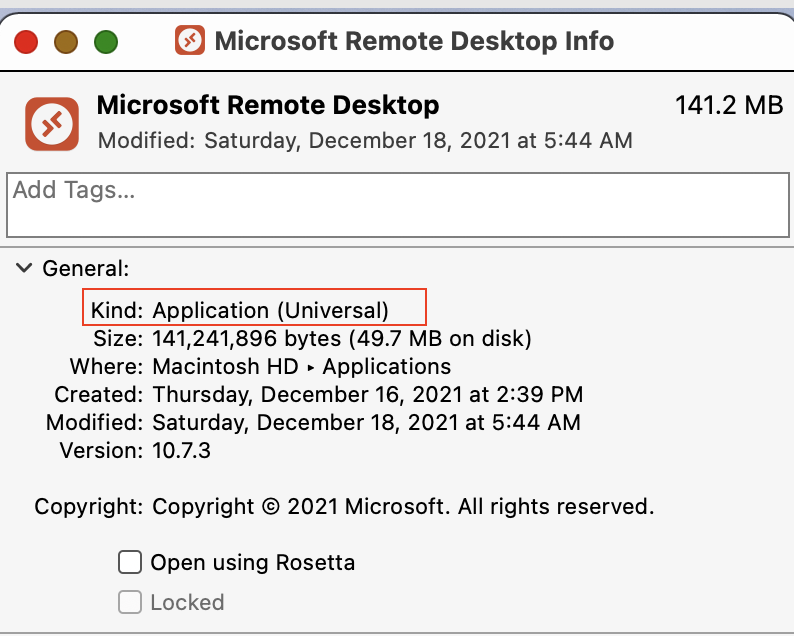The image size is (794, 636).
Task: Toggle the Locked checkbox
Action: (x=130, y=602)
